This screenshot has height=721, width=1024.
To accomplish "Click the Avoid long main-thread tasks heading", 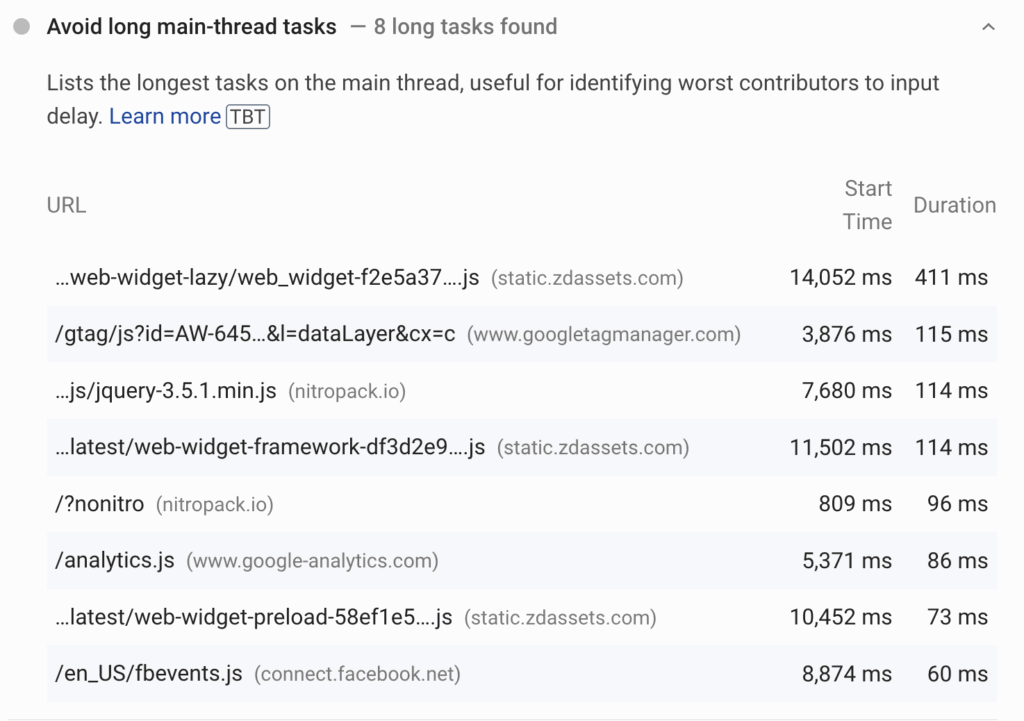I will pos(191,27).
